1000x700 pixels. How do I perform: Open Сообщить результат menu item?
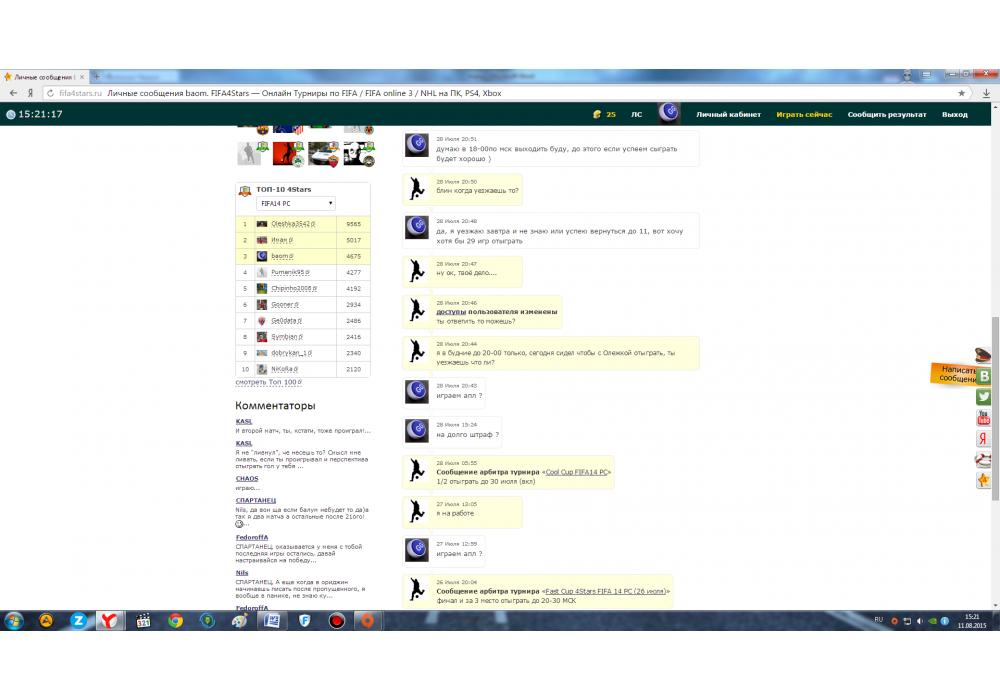point(886,114)
